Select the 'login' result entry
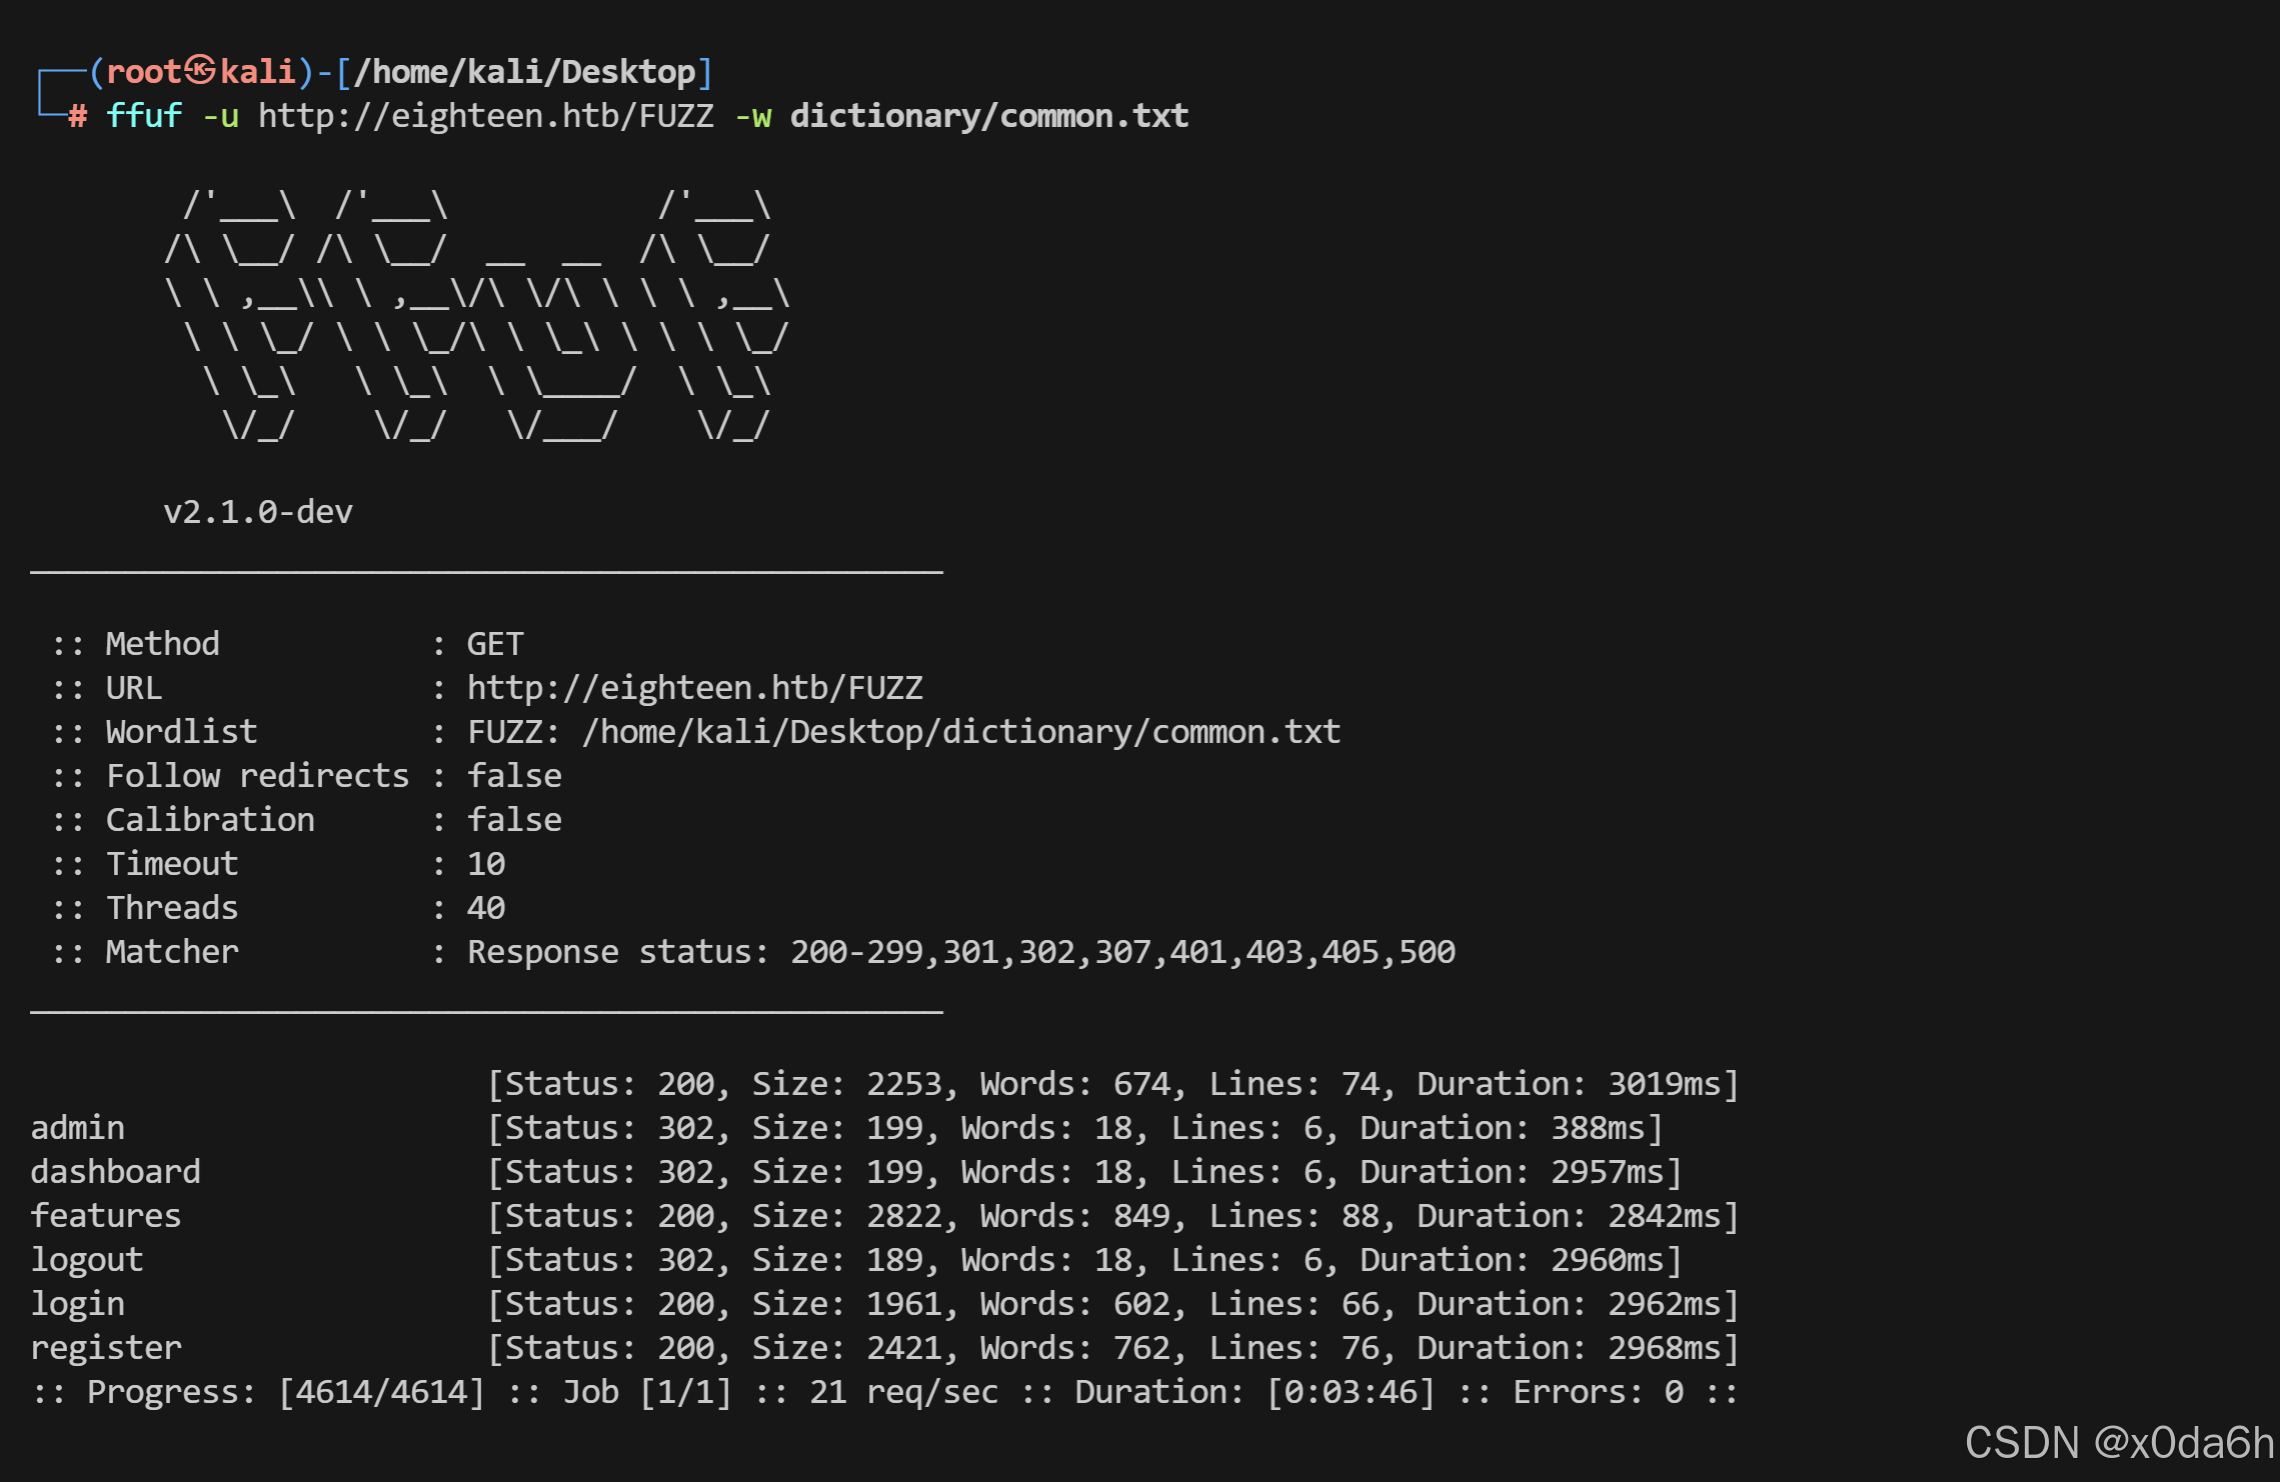The height and width of the screenshot is (1482, 2280). [78, 1304]
